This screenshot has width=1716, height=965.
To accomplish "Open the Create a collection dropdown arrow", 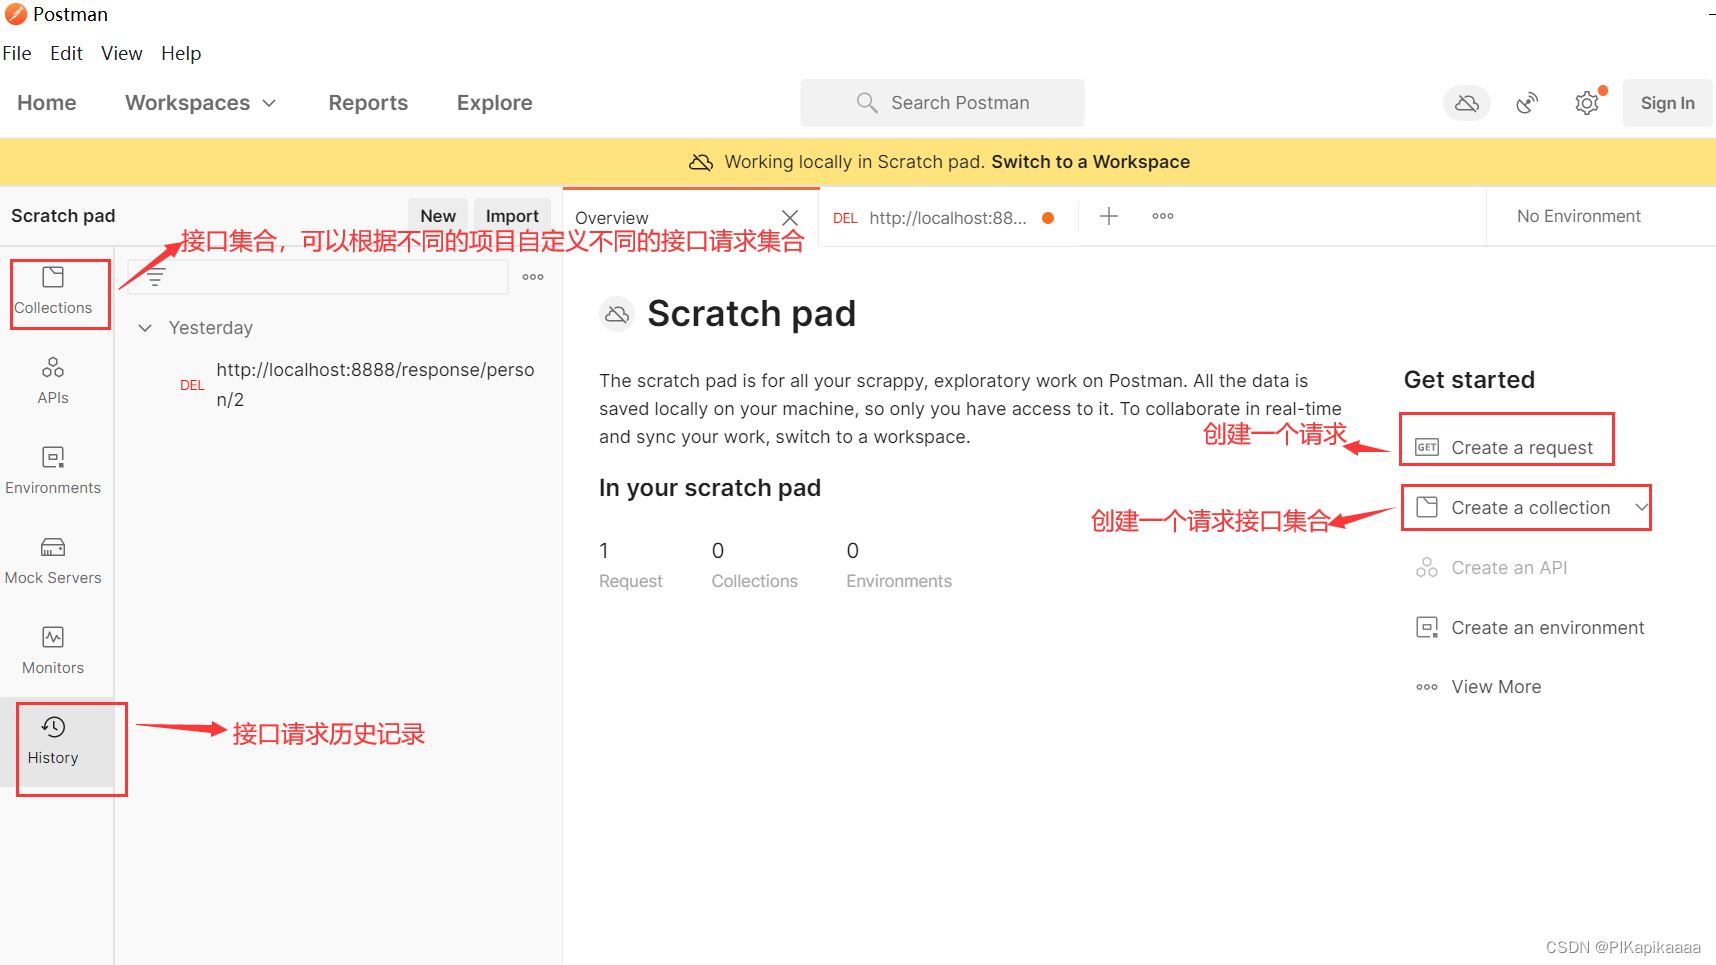I will (1641, 507).
